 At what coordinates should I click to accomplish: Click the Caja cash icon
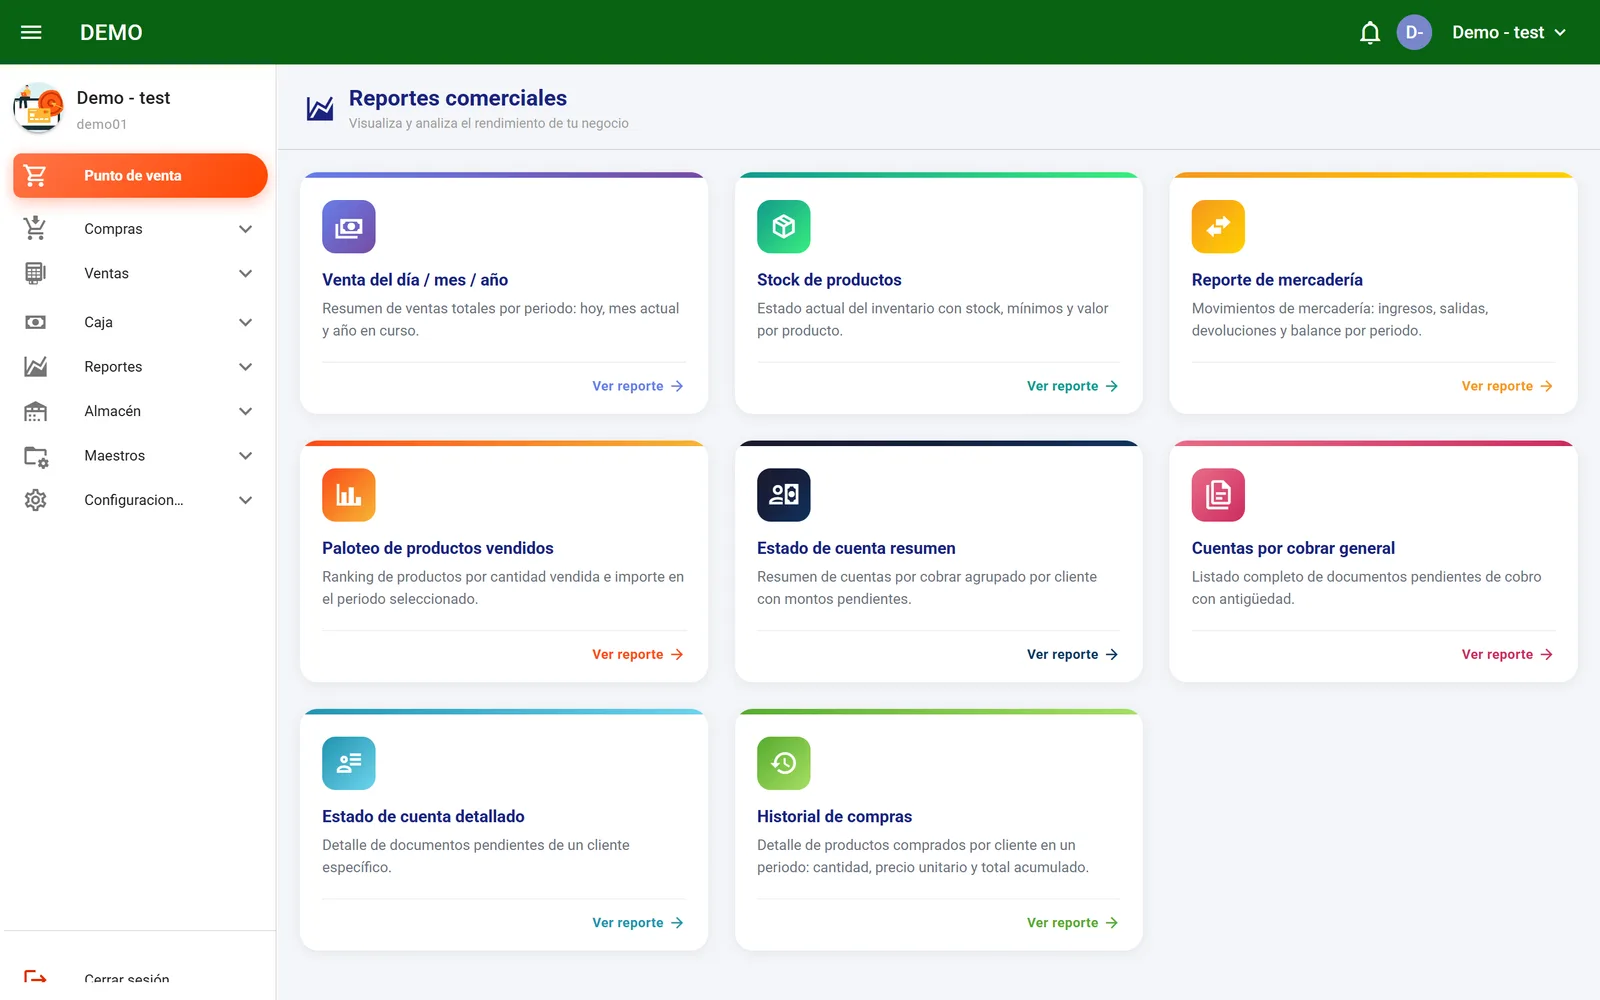[x=36, y=322]
